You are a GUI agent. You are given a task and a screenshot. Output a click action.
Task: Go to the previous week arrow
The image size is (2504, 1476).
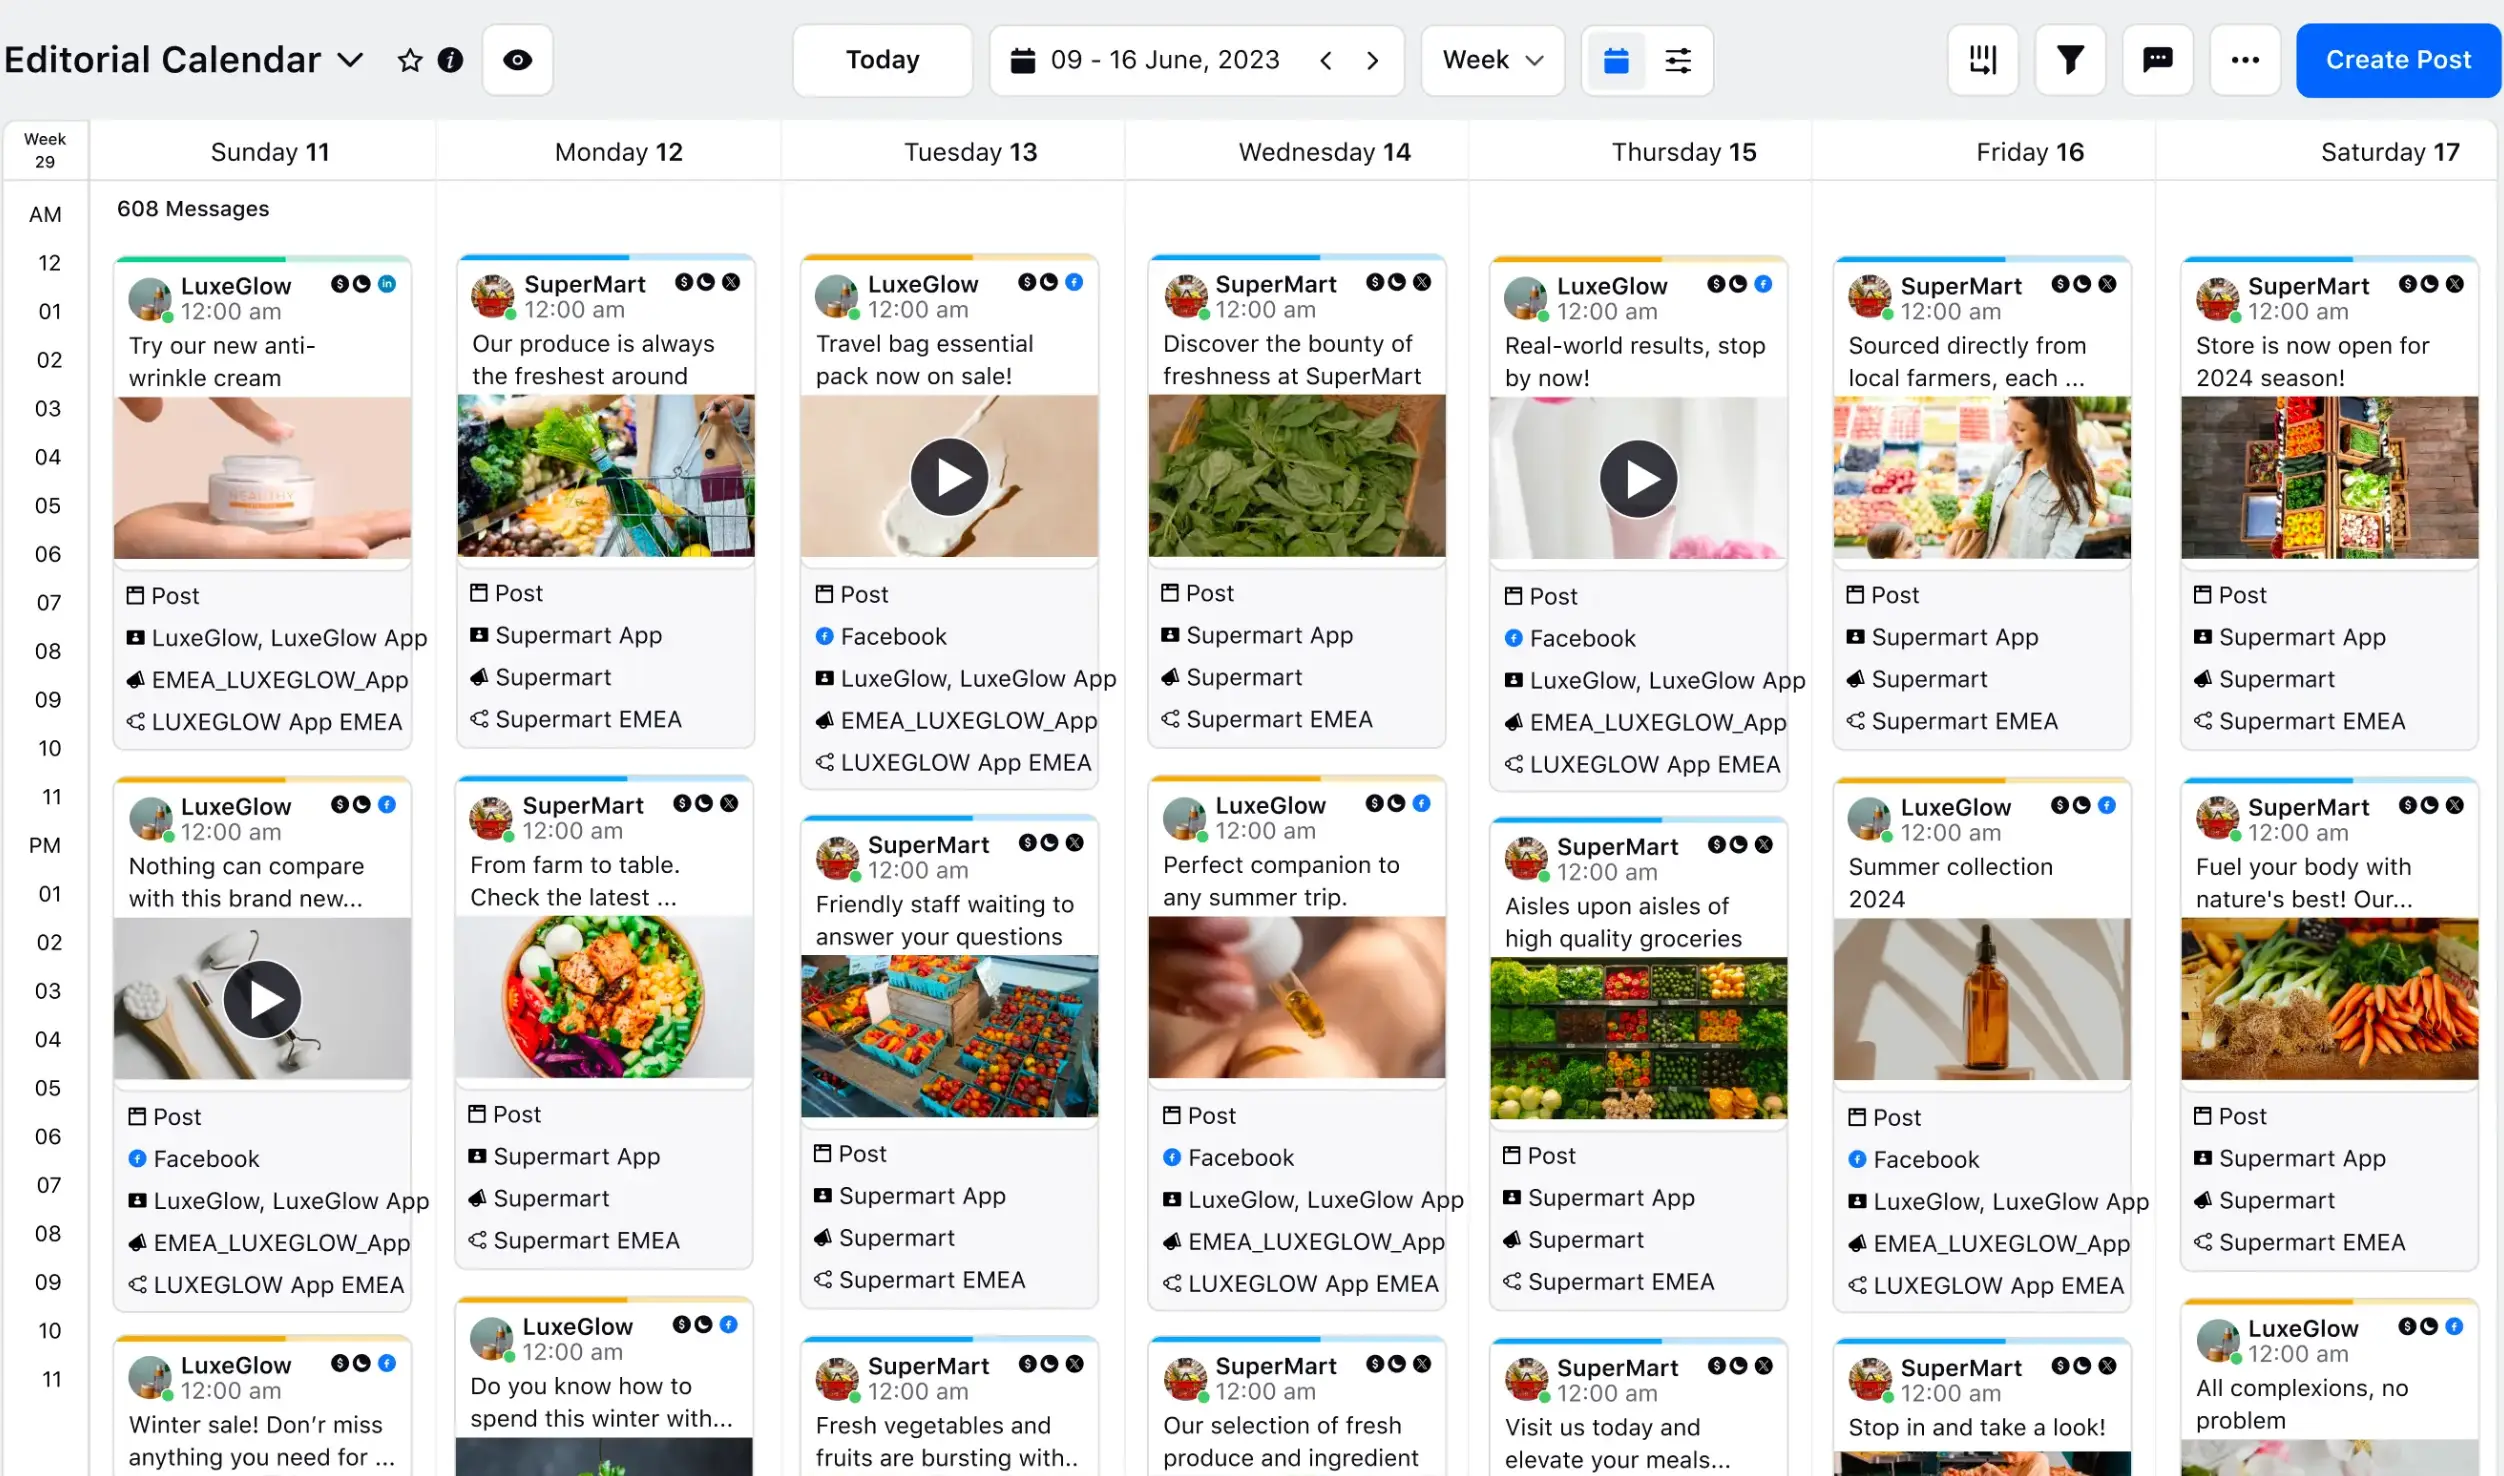point(1326,61)
